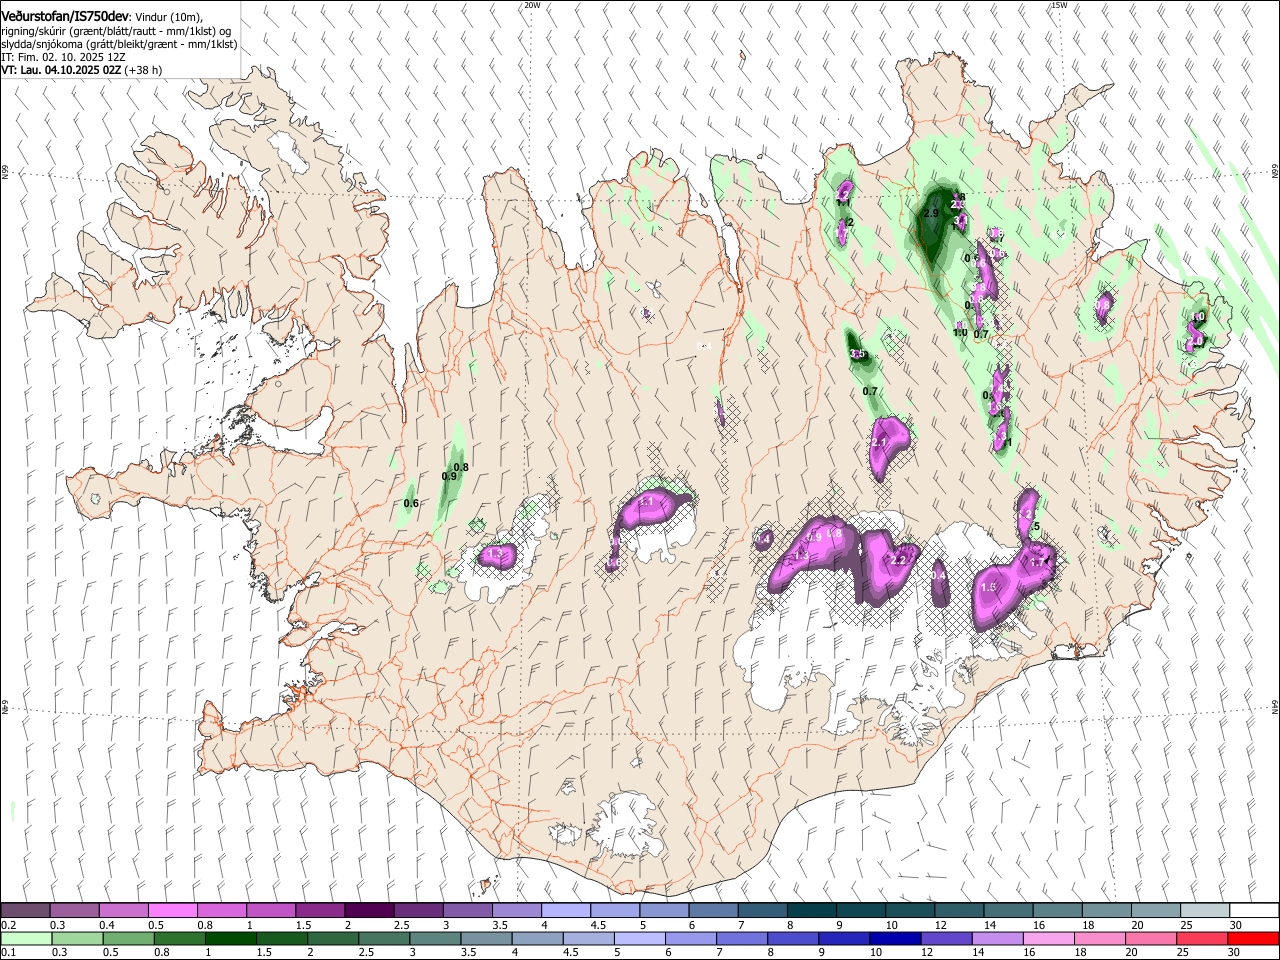Click the slate blue 6 snow scale swatch
This screenshot has width=1280, height=960.
(x=713, y=910)
